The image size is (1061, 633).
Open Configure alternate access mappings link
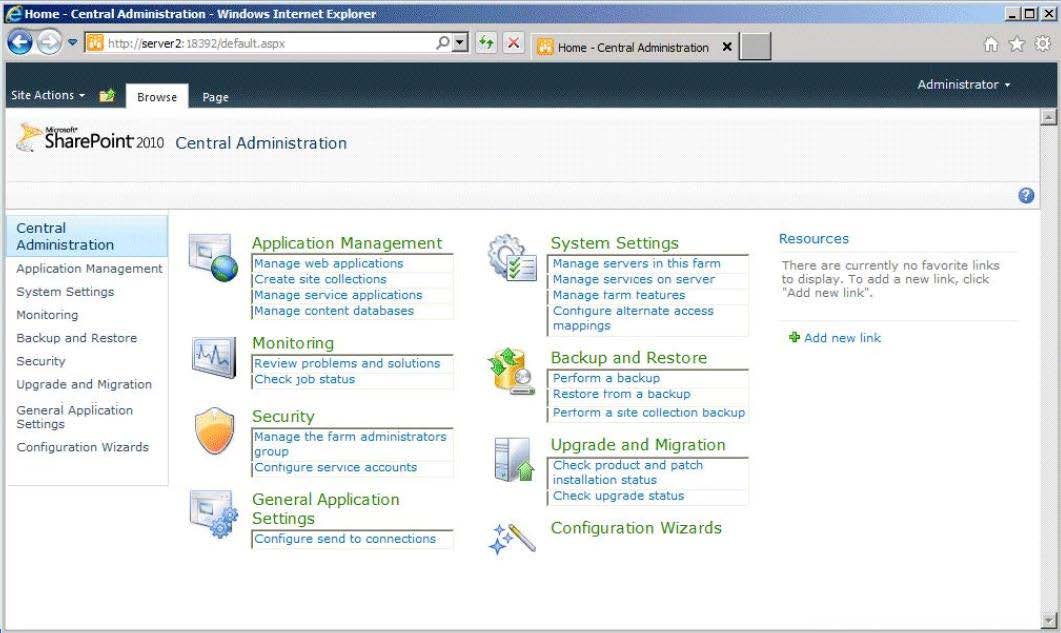(633, 318)
